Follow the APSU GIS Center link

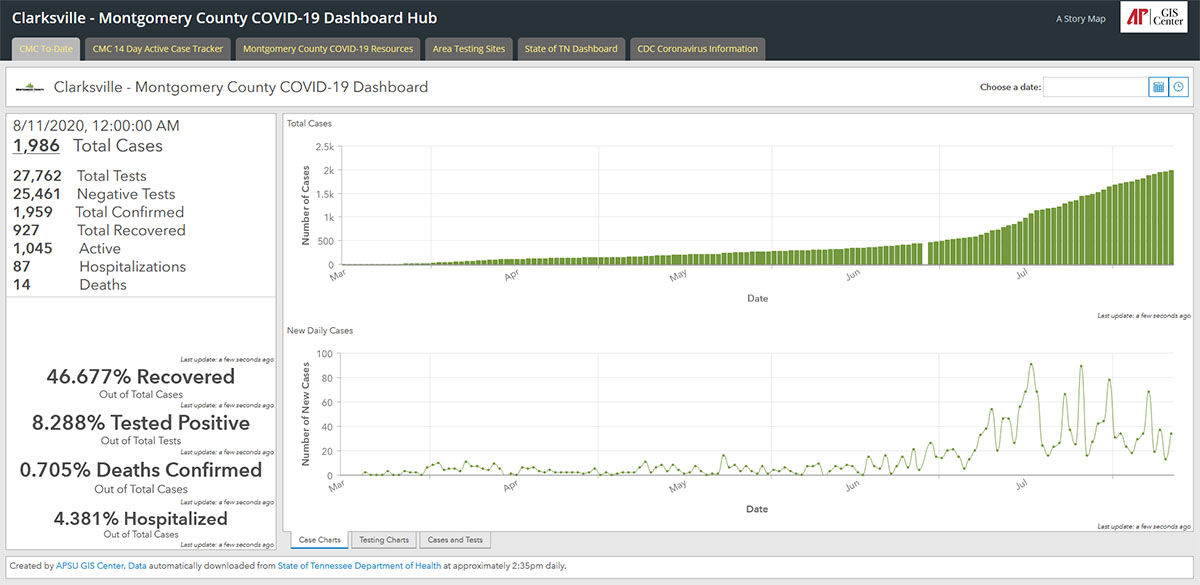90,566
